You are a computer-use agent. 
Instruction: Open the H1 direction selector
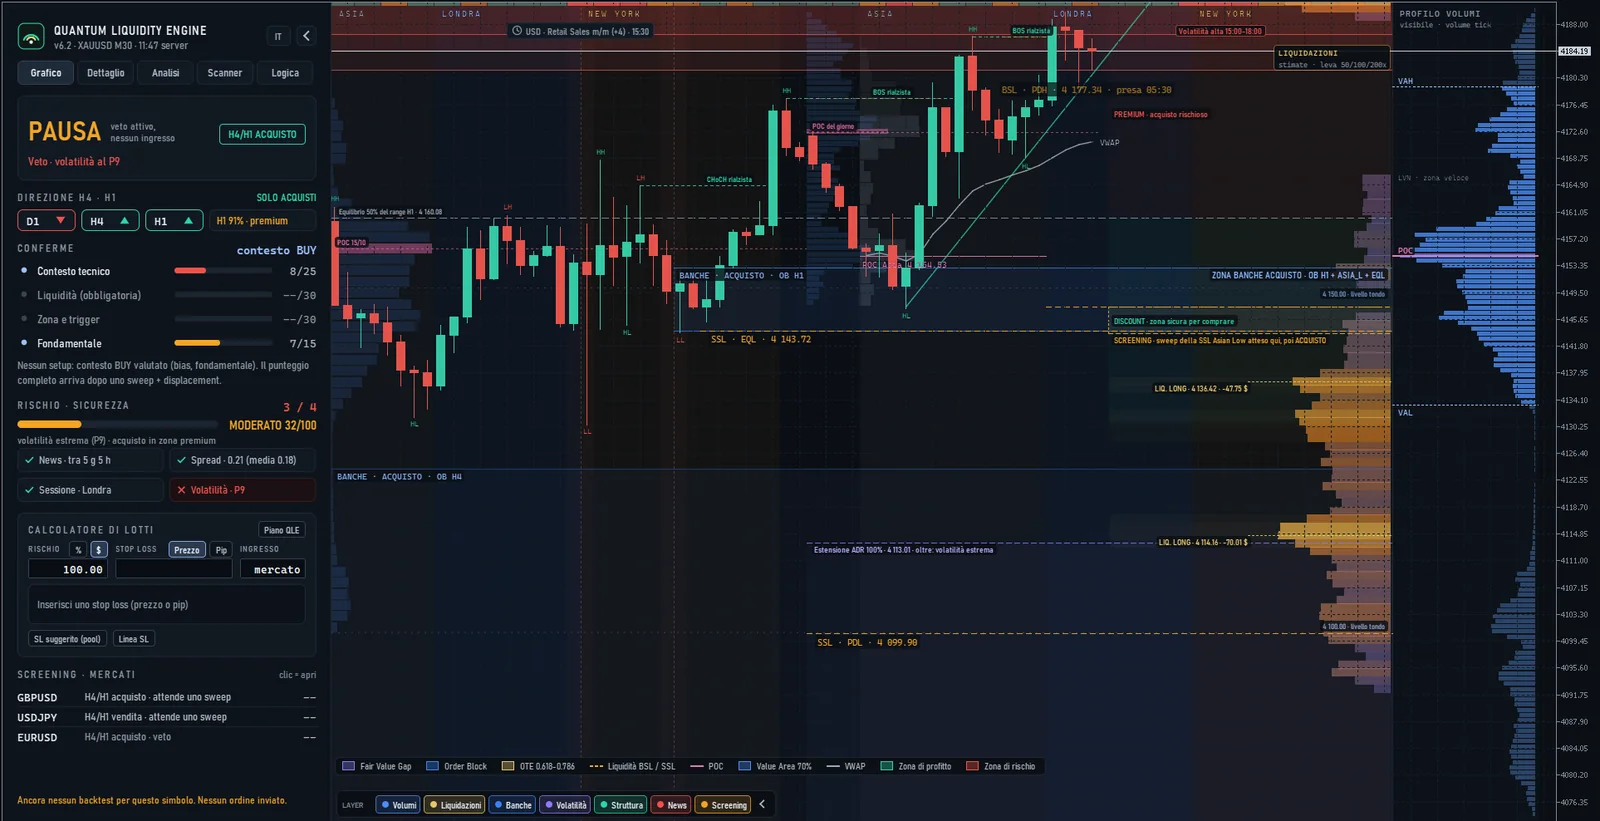point(174,221)
